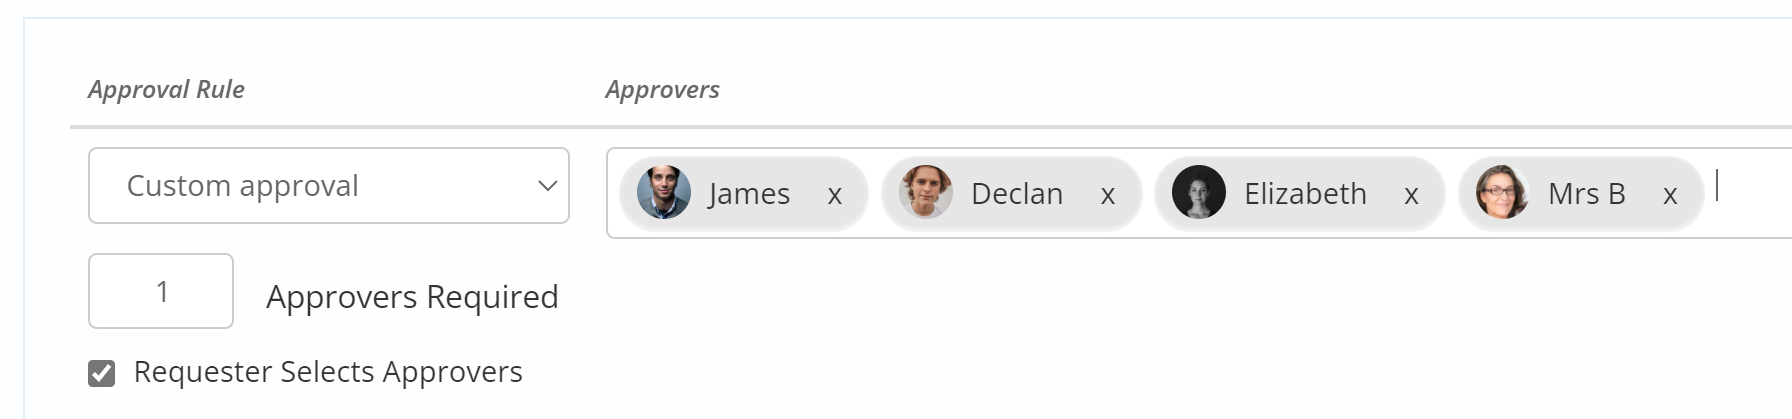Click the Requester Selects Approvers label
Screen dimensions: 1792x419
(x=328, y=372)
